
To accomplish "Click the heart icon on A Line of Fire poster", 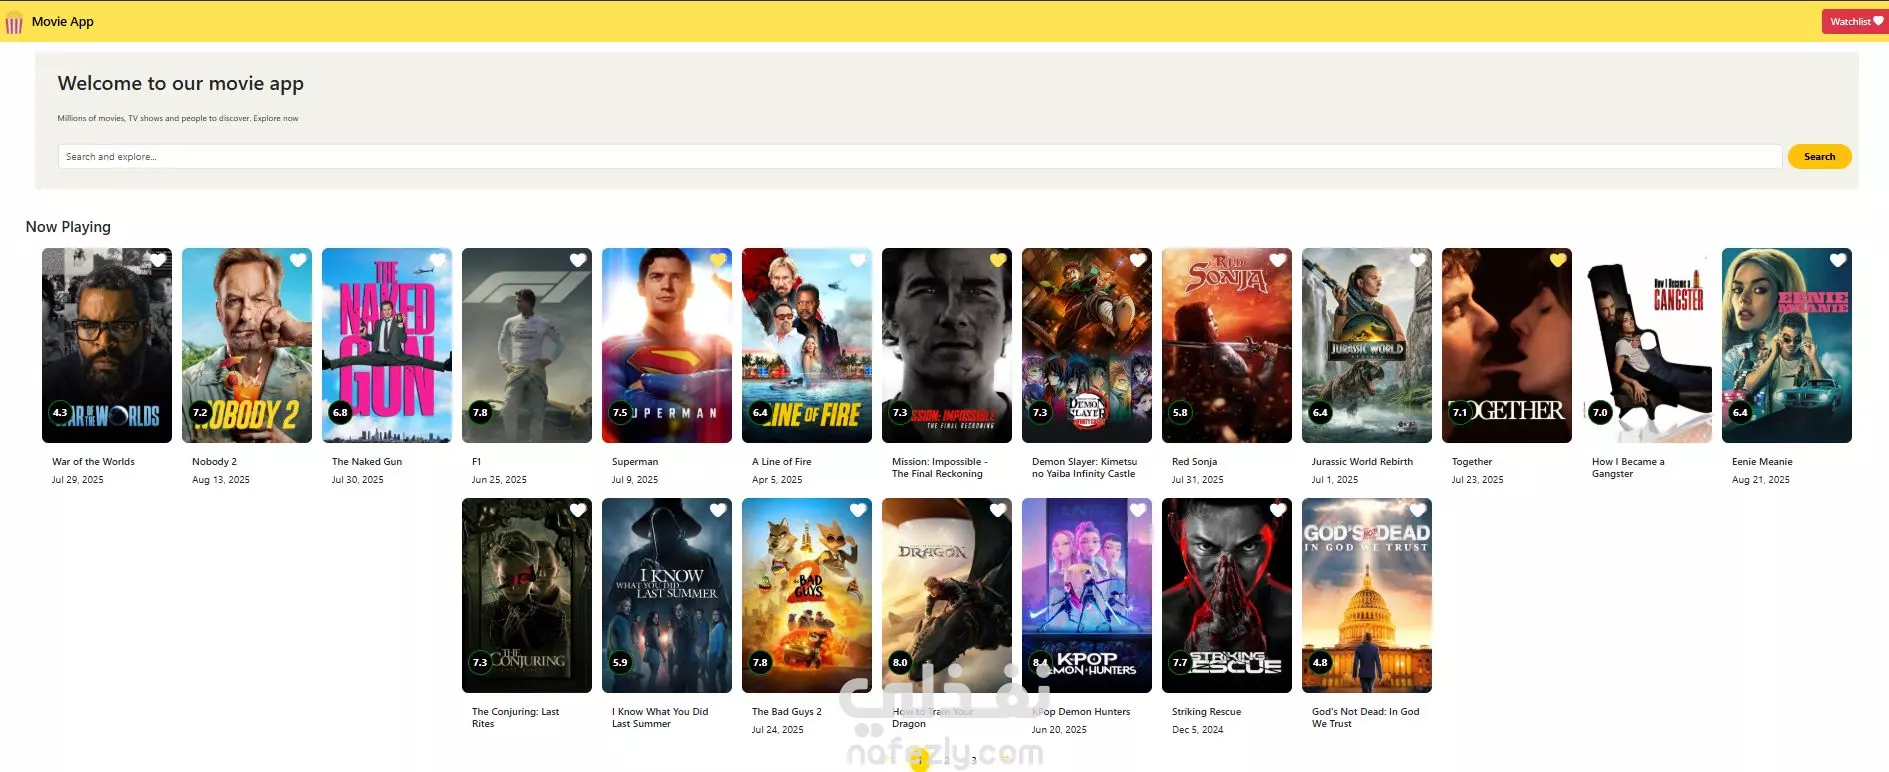I will point(858,260).
